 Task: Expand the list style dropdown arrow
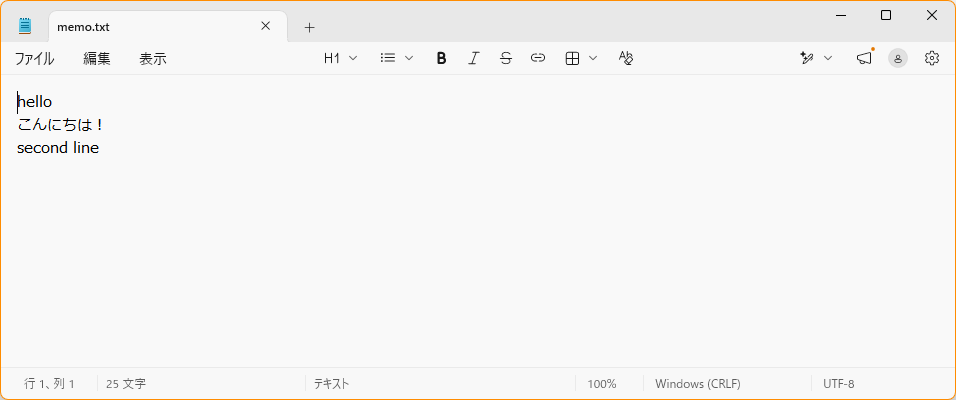409,59
